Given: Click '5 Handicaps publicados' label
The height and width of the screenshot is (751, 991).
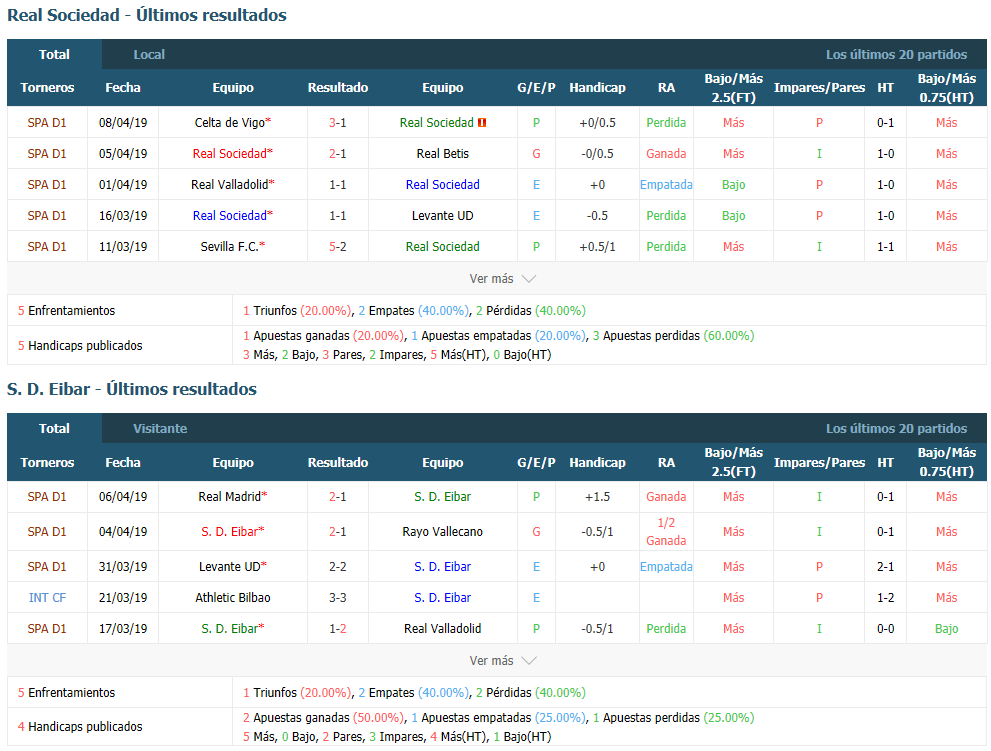Looking at the screenshot, I should 80,346.
